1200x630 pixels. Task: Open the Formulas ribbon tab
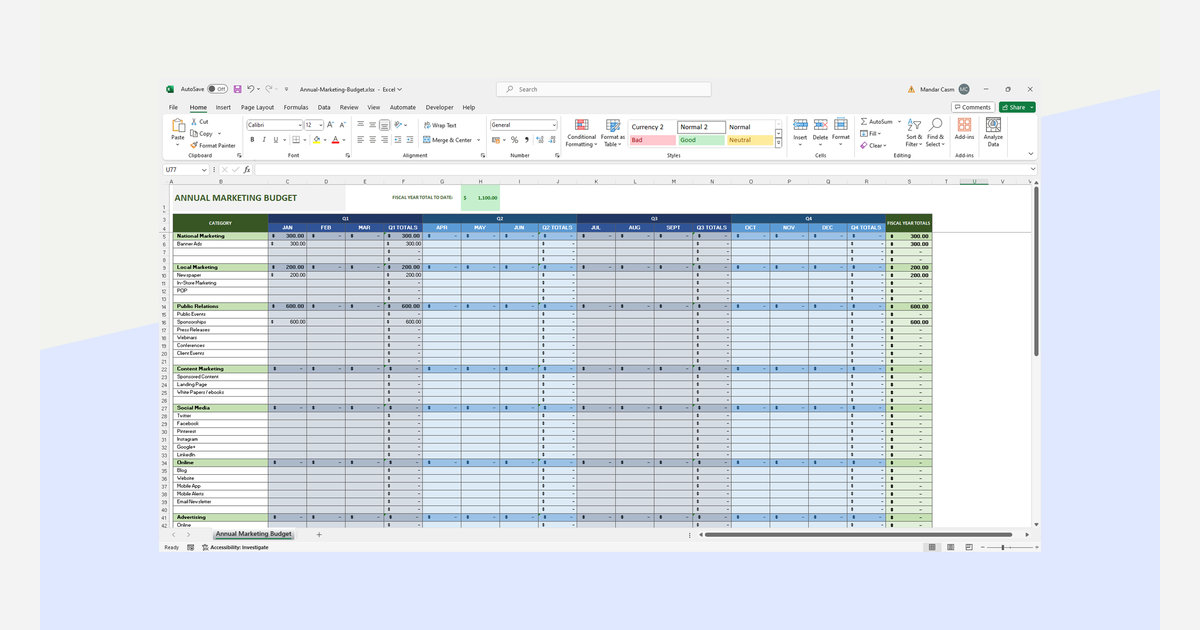click(295, 107)
